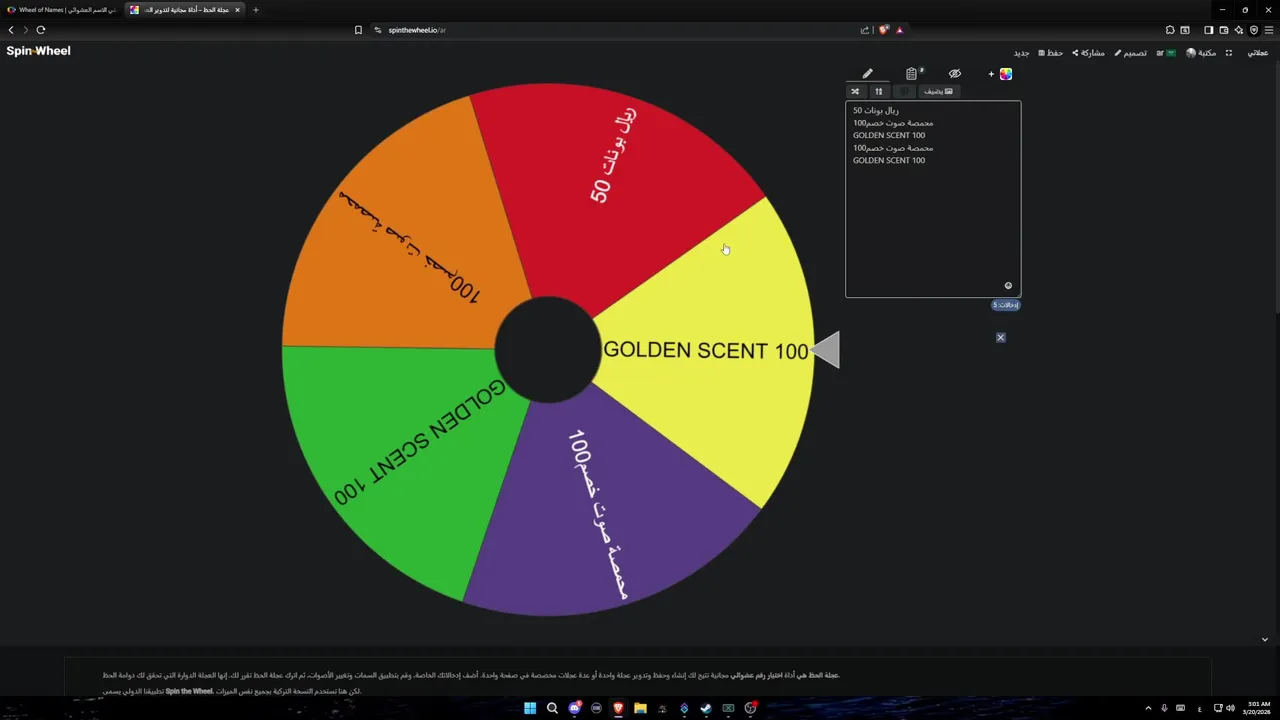Screen dimensions: 1280x720
Task: Open Discord from the taskbar
Action: pyautogui.click(x=574, y=709)
